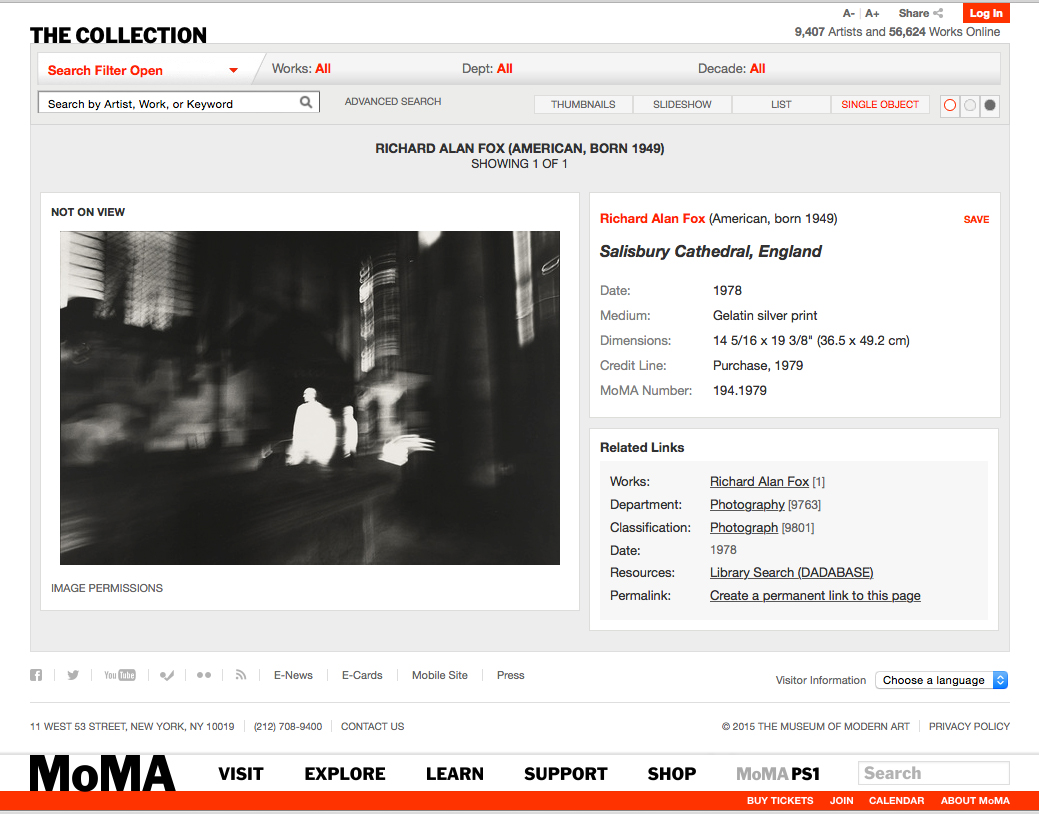Screen dimensions: 1039x814
Task: Open MoMA's Facebook page icon
Action: click(36, 675)
